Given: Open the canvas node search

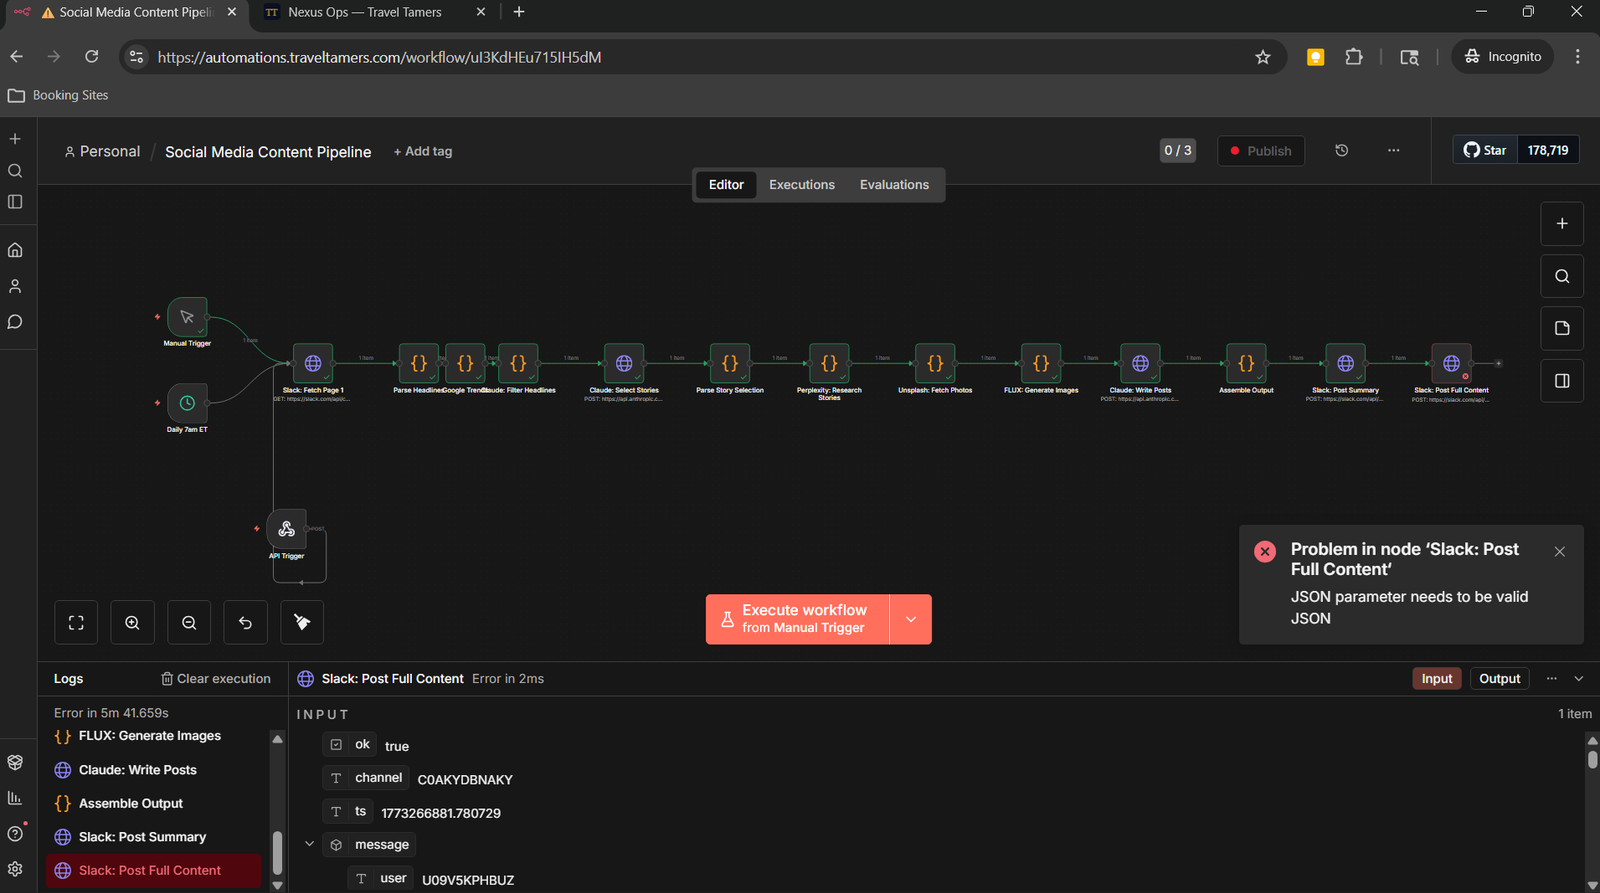Looking at the screenshot, I should (x=1562, y=276).
